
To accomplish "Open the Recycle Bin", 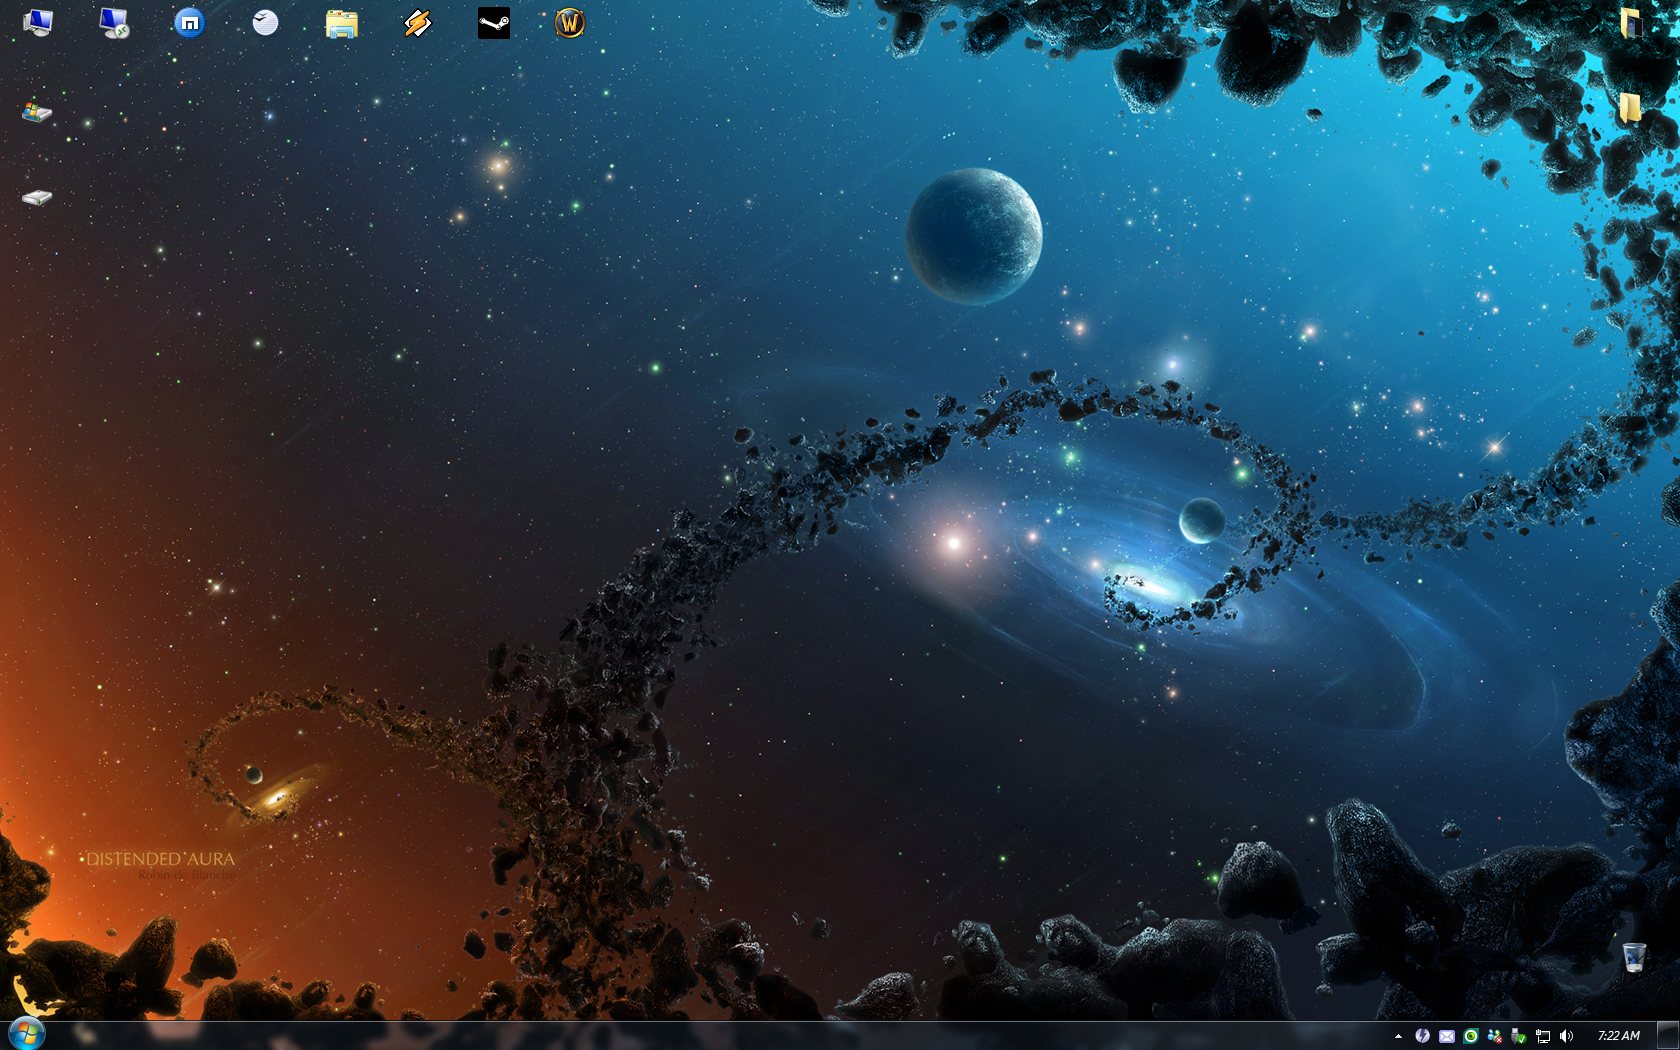I will pos(1634,957).
